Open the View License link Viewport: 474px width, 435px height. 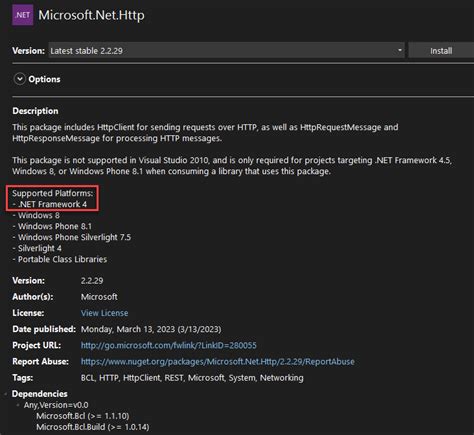click(x=104, y=313)
